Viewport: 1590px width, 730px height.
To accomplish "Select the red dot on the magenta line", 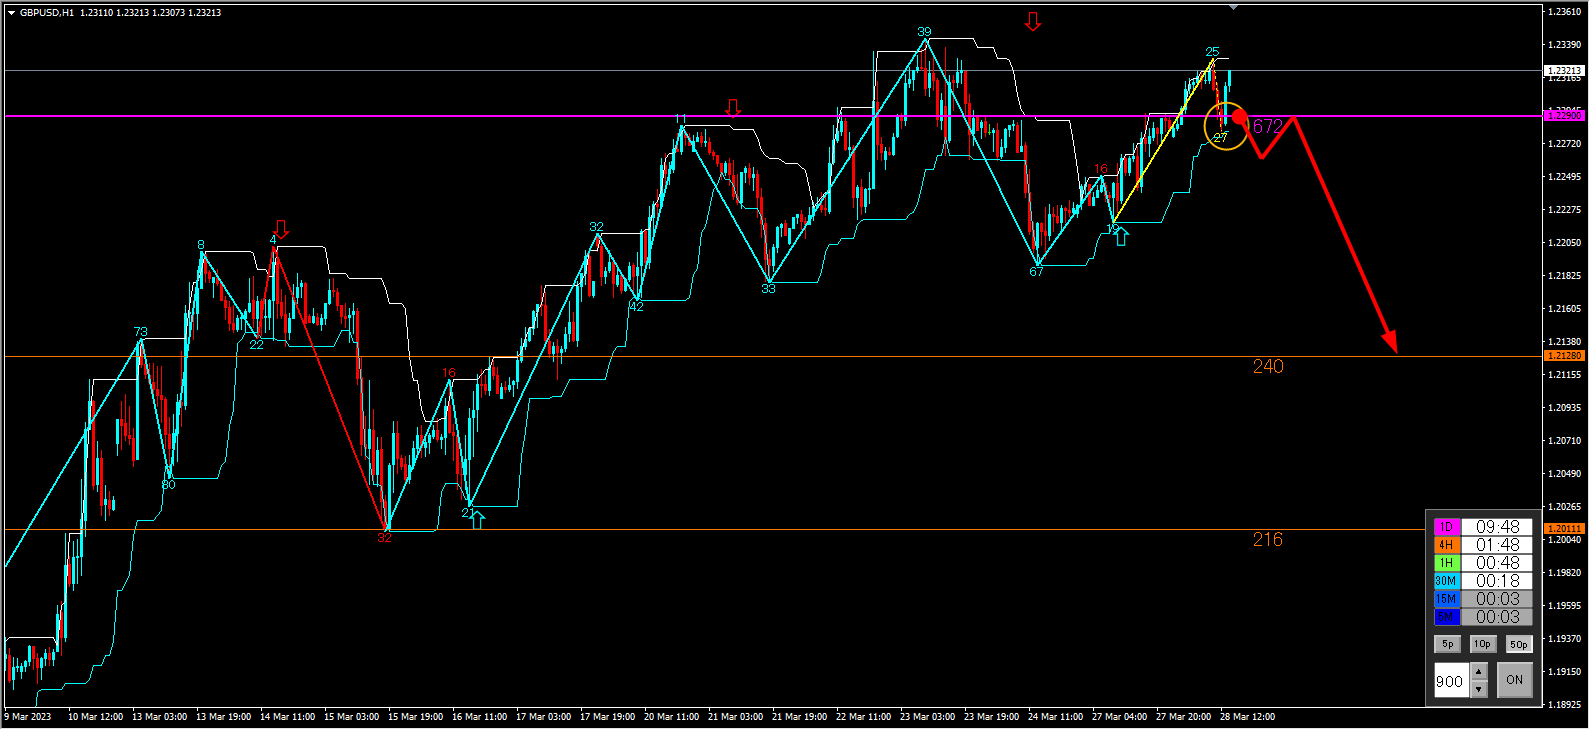I will [x=1240, y=117].
